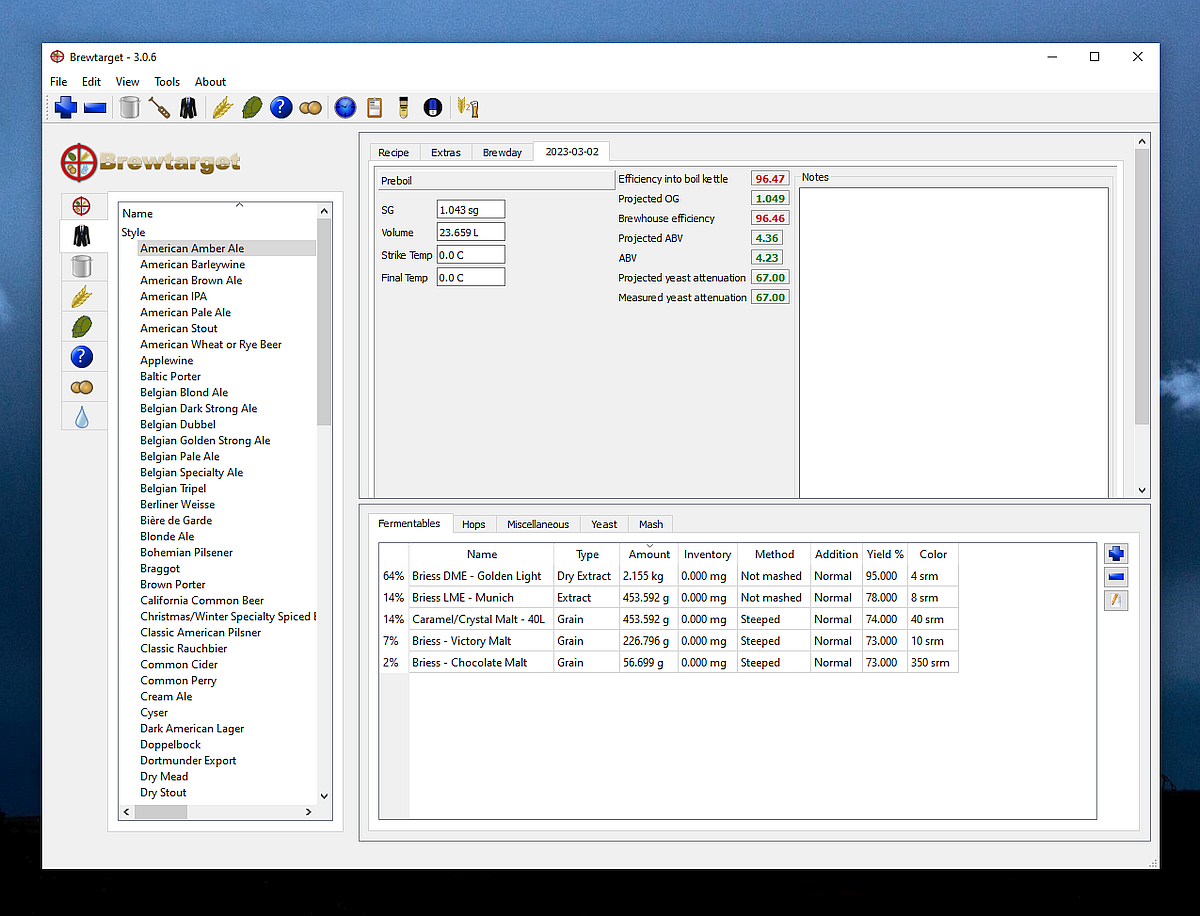Open the View menu
1200x916 pixels.
tap(127, 82)
